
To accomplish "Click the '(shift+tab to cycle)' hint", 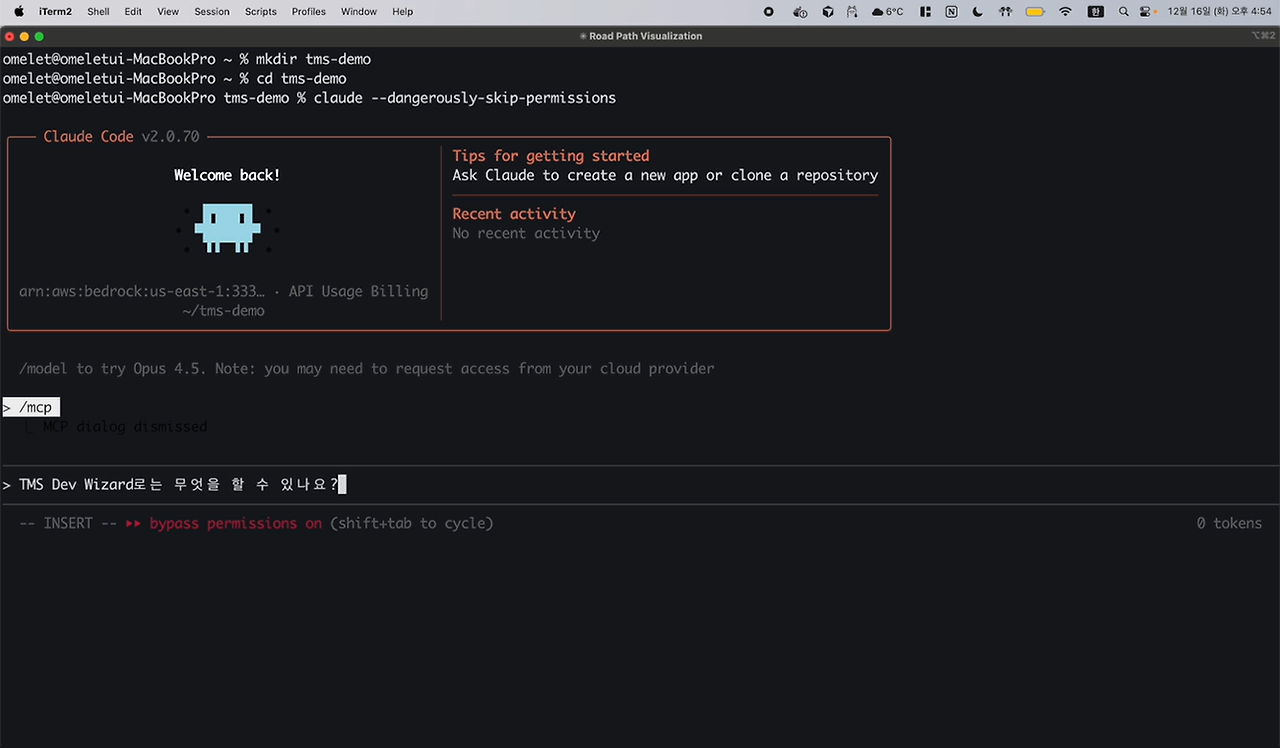I will [412, 523].
